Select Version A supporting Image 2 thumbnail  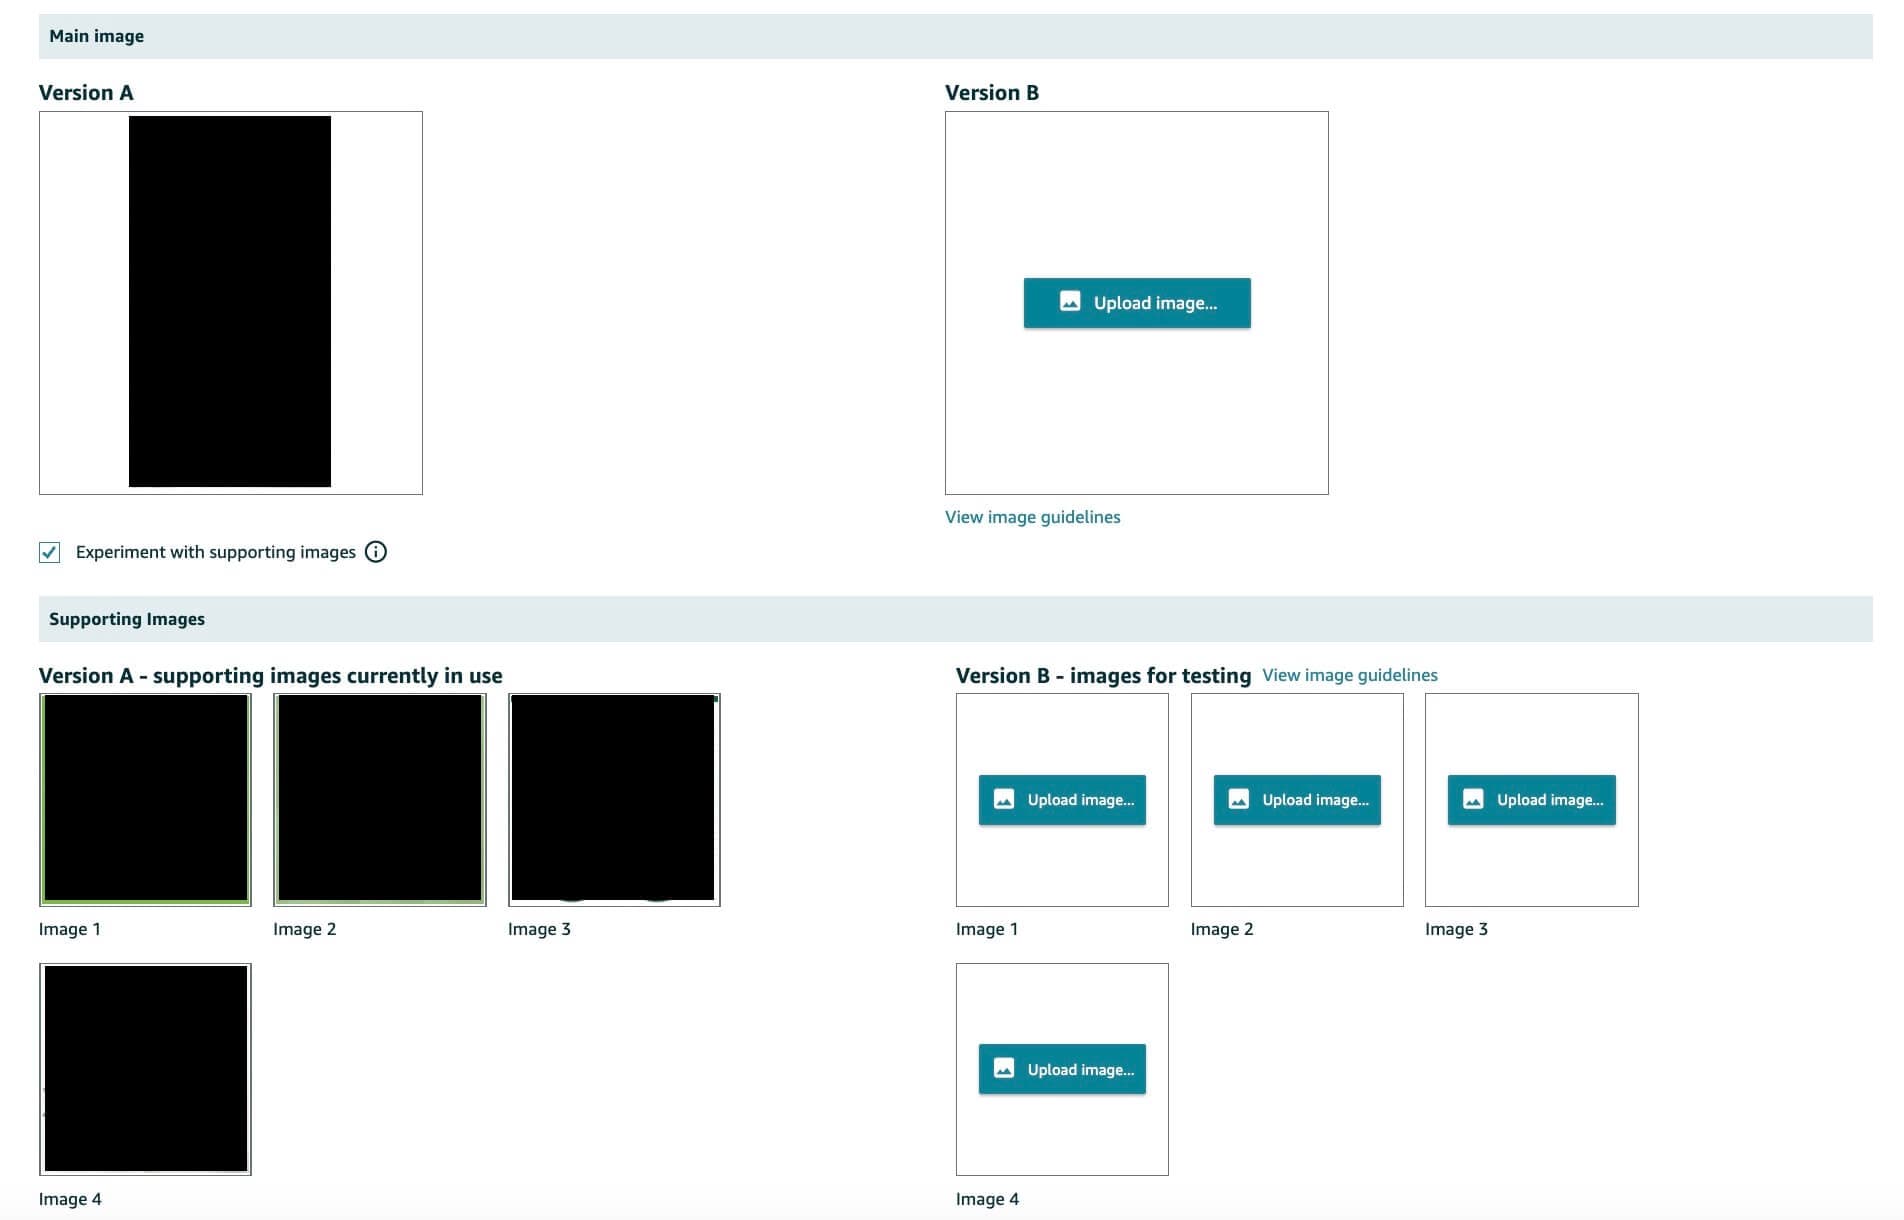pos(379,799)
